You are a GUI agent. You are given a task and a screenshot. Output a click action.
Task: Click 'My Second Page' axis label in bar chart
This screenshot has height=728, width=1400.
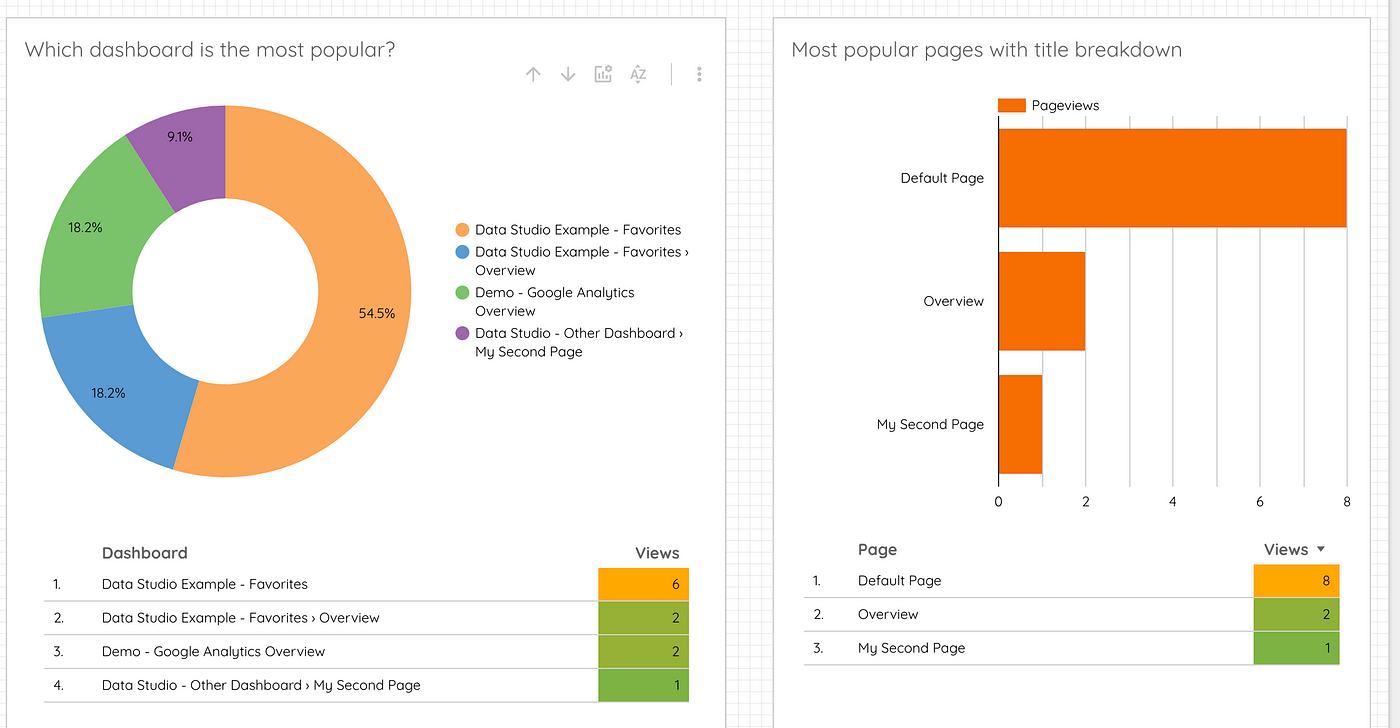[930, 424]
